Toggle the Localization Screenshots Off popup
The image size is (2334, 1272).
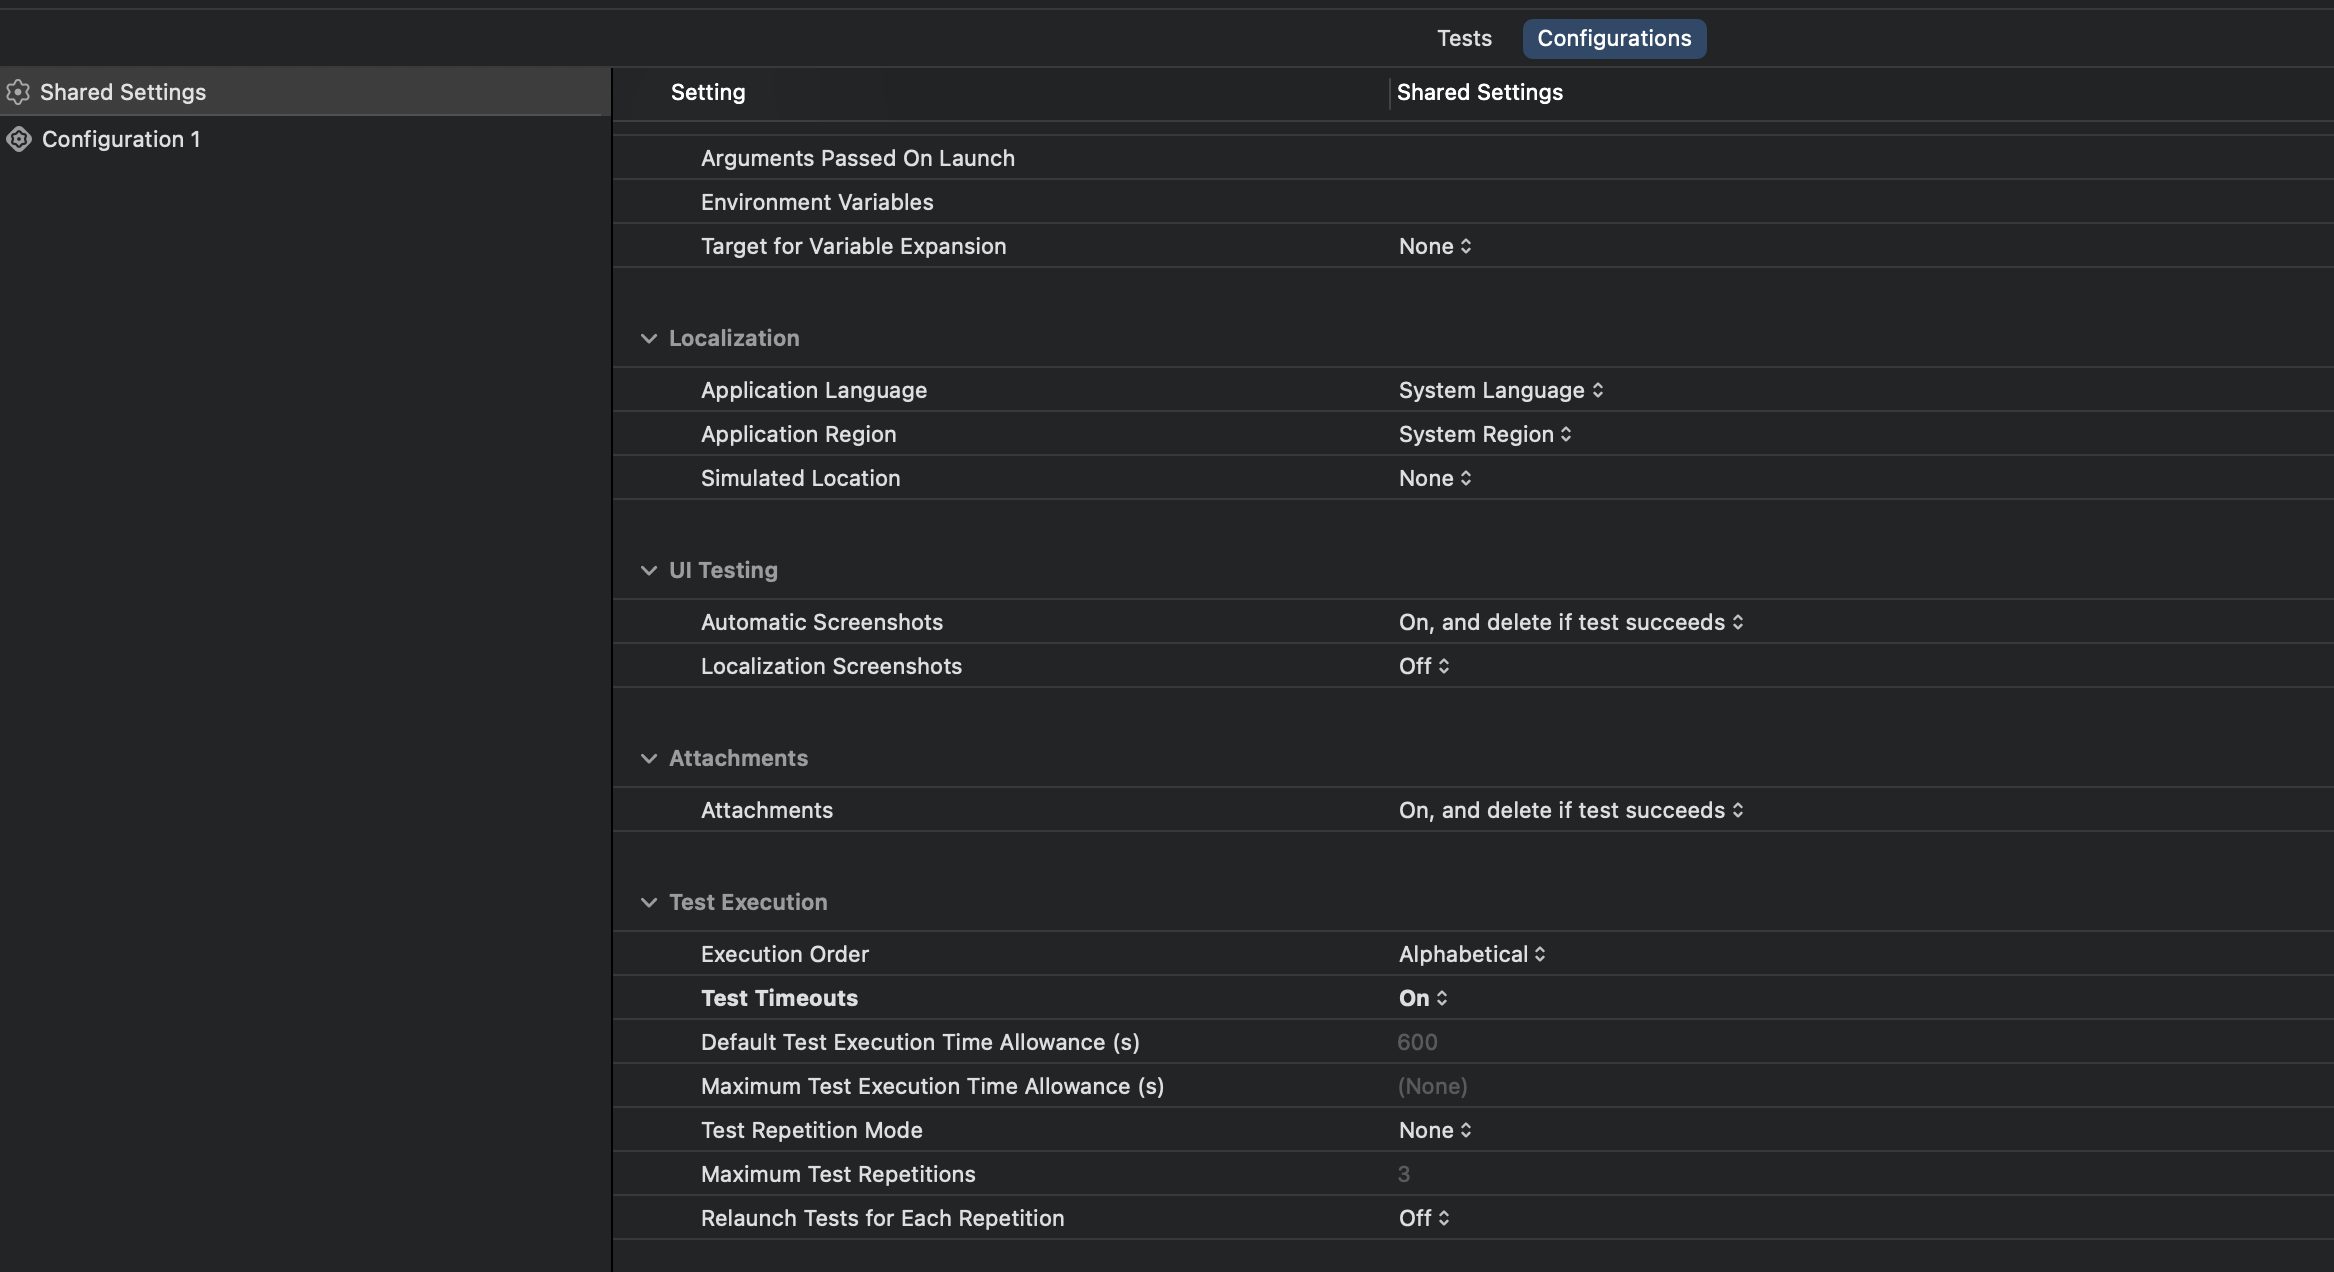click(1423, 666)
